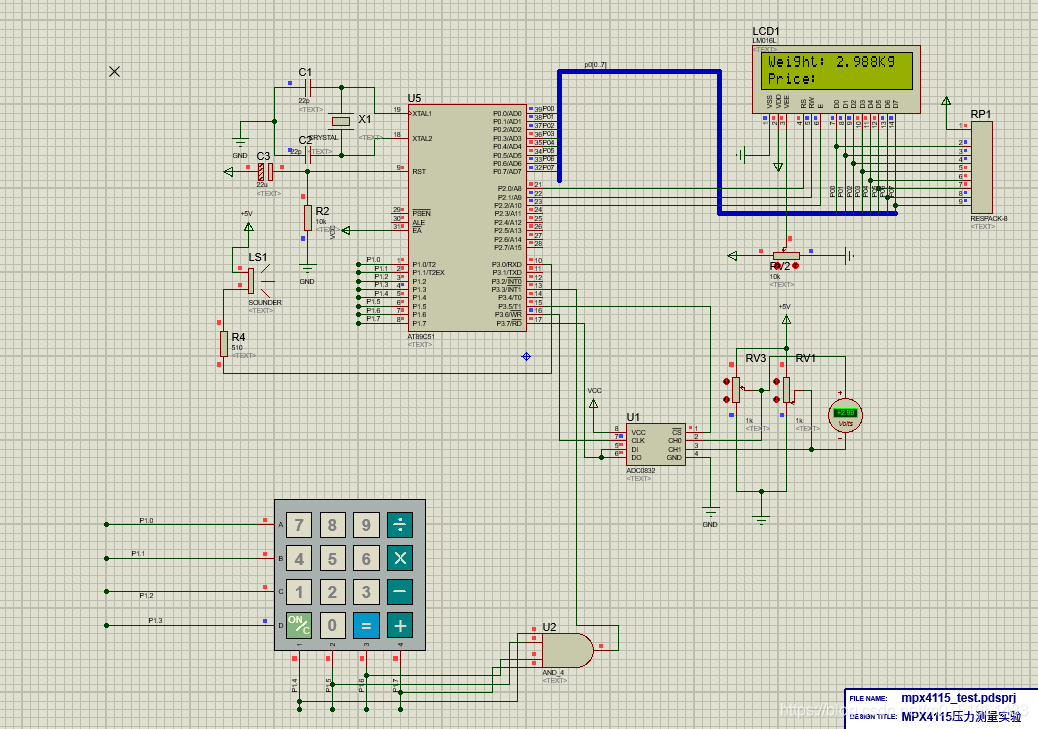Click the GND terminal below R2
Screen dimensions: 1038x729
tap(307, 270)
